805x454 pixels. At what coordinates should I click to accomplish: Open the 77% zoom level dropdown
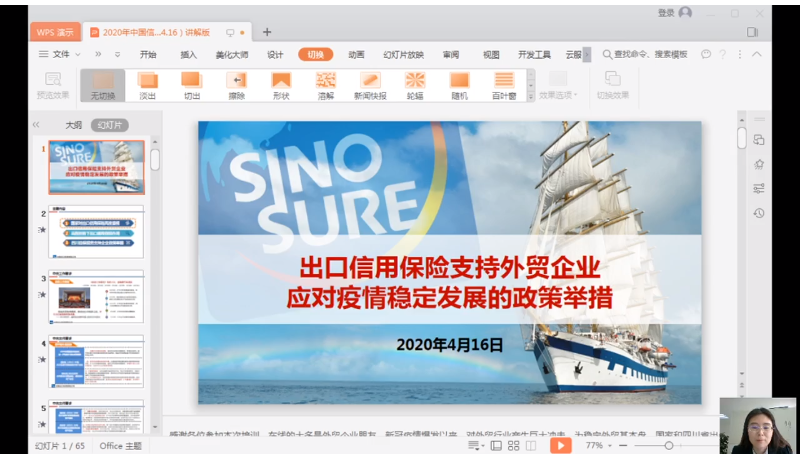click(x=599, y=445)
